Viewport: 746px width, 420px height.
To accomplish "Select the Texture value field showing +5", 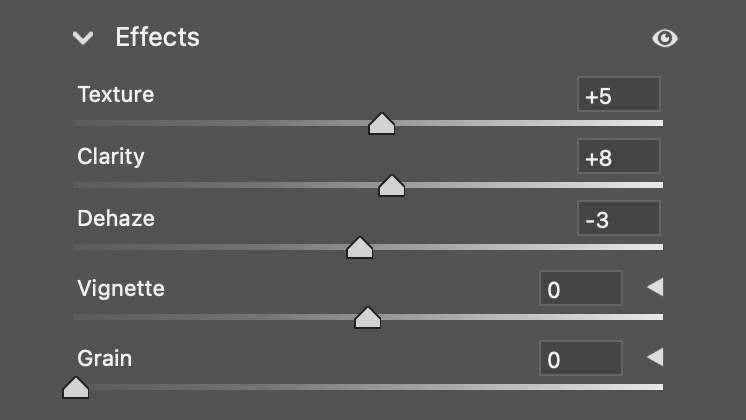I will [618, 94].
